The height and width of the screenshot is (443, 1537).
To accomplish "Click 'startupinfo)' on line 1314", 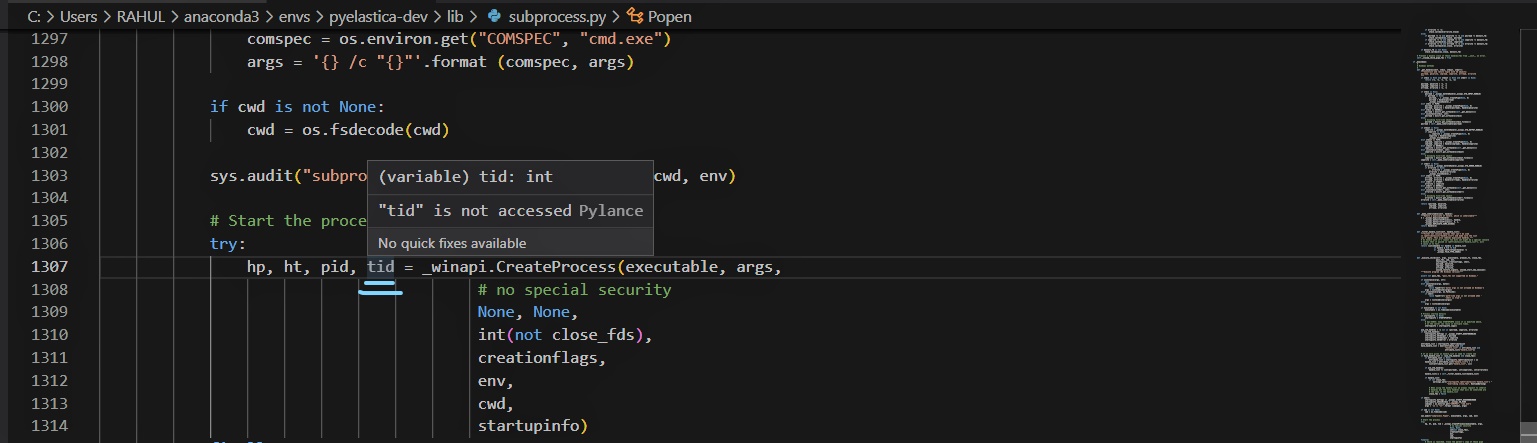I will (x=533, y=427).
